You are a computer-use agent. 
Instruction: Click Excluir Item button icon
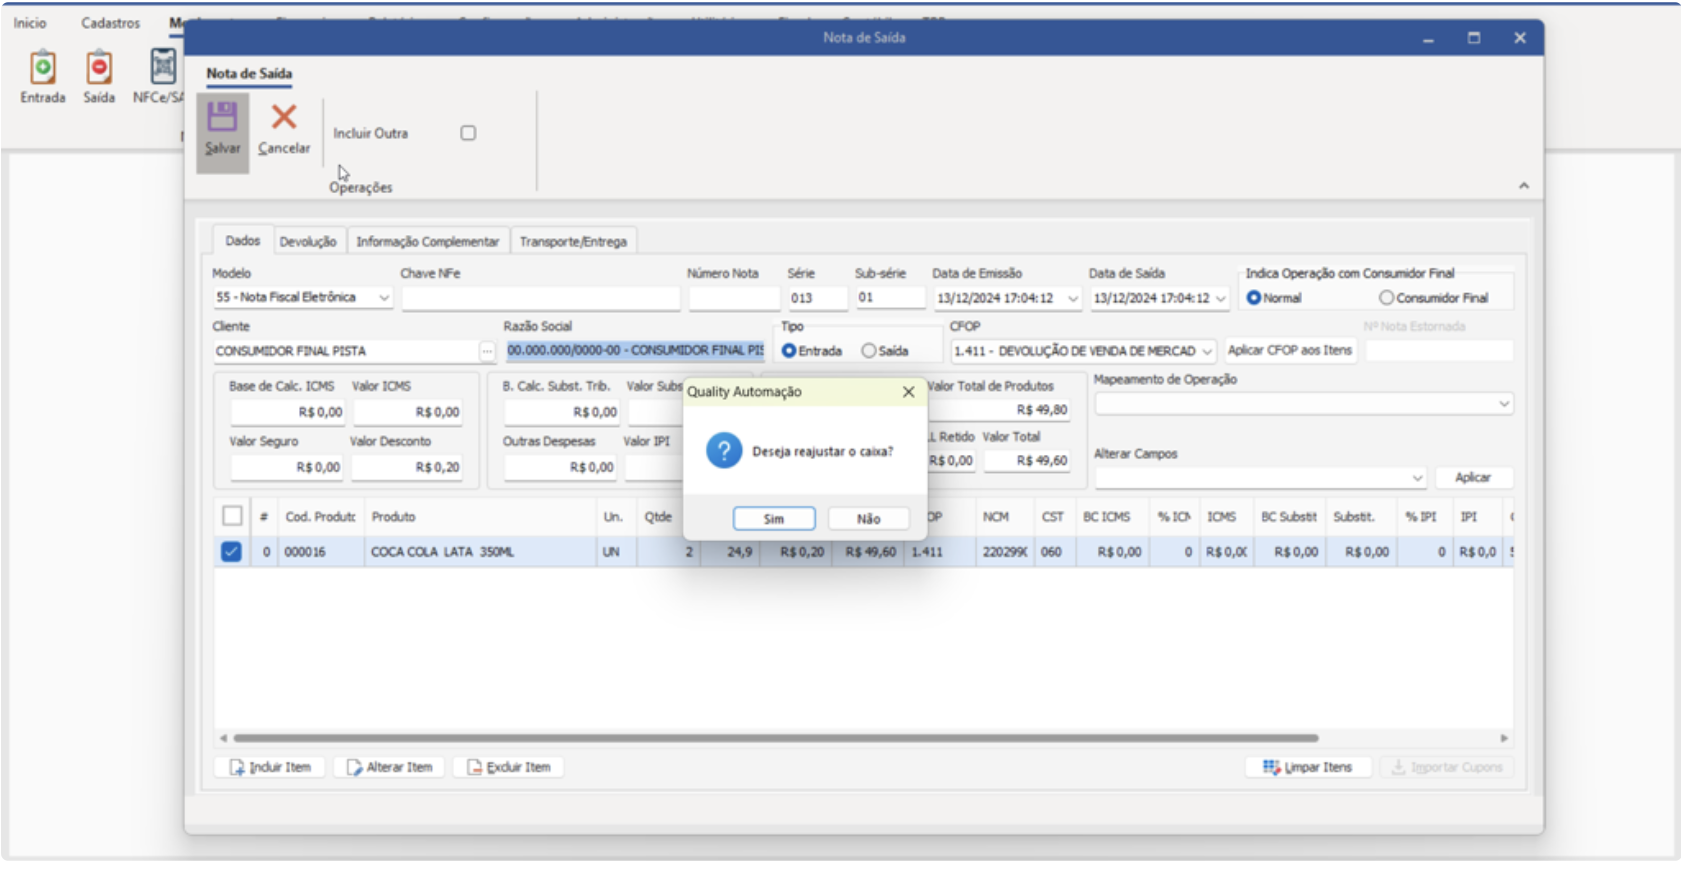[475, 767]
